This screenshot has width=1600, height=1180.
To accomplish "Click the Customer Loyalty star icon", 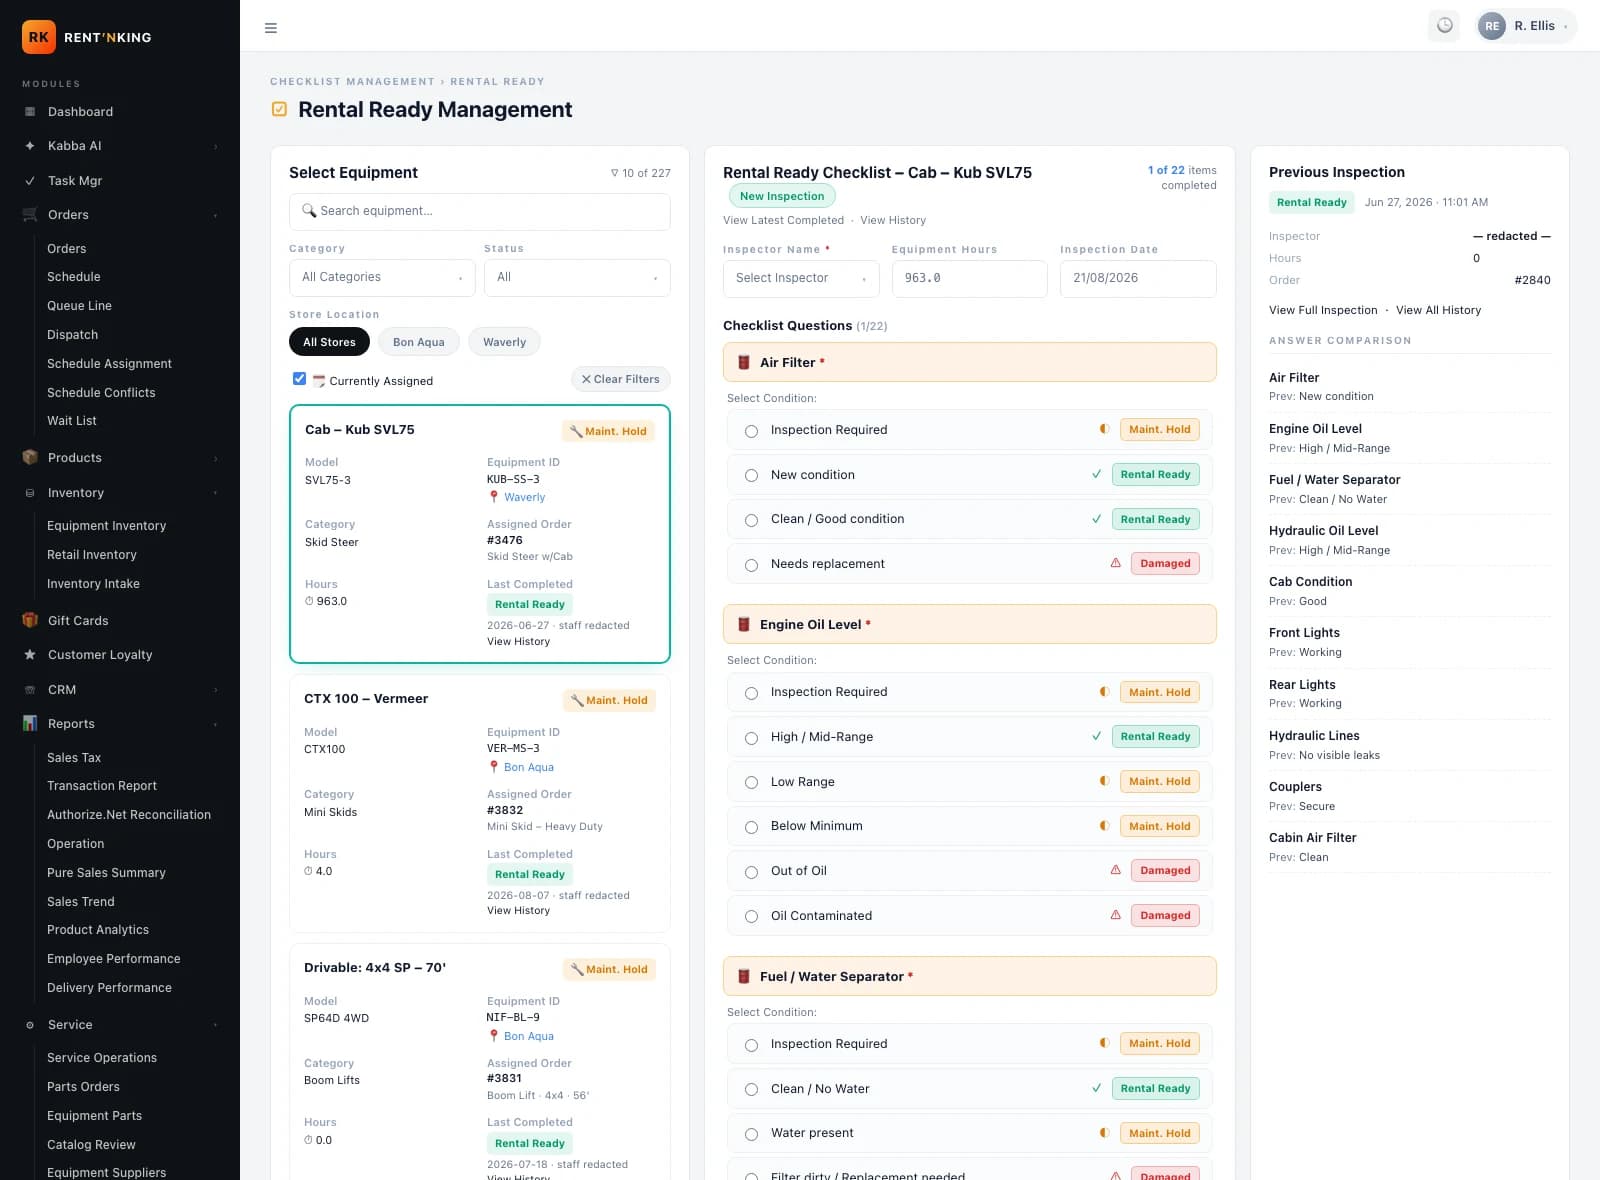I will [x=30, y=655].
